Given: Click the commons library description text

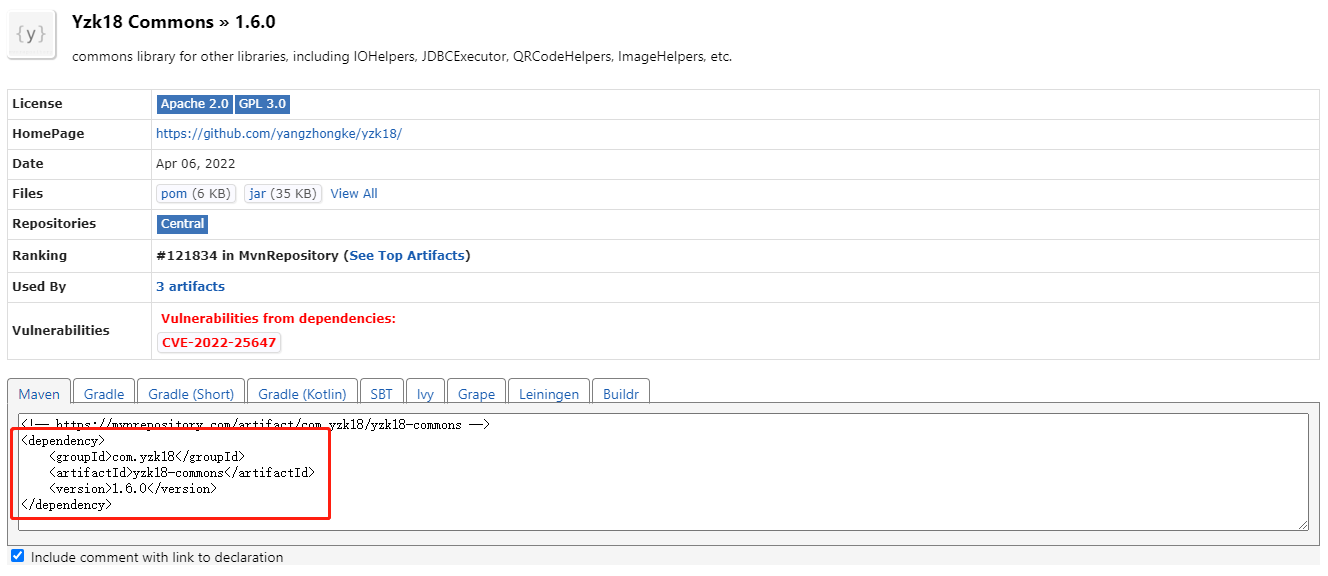Looking at the screenshot, I should (402, 57).
